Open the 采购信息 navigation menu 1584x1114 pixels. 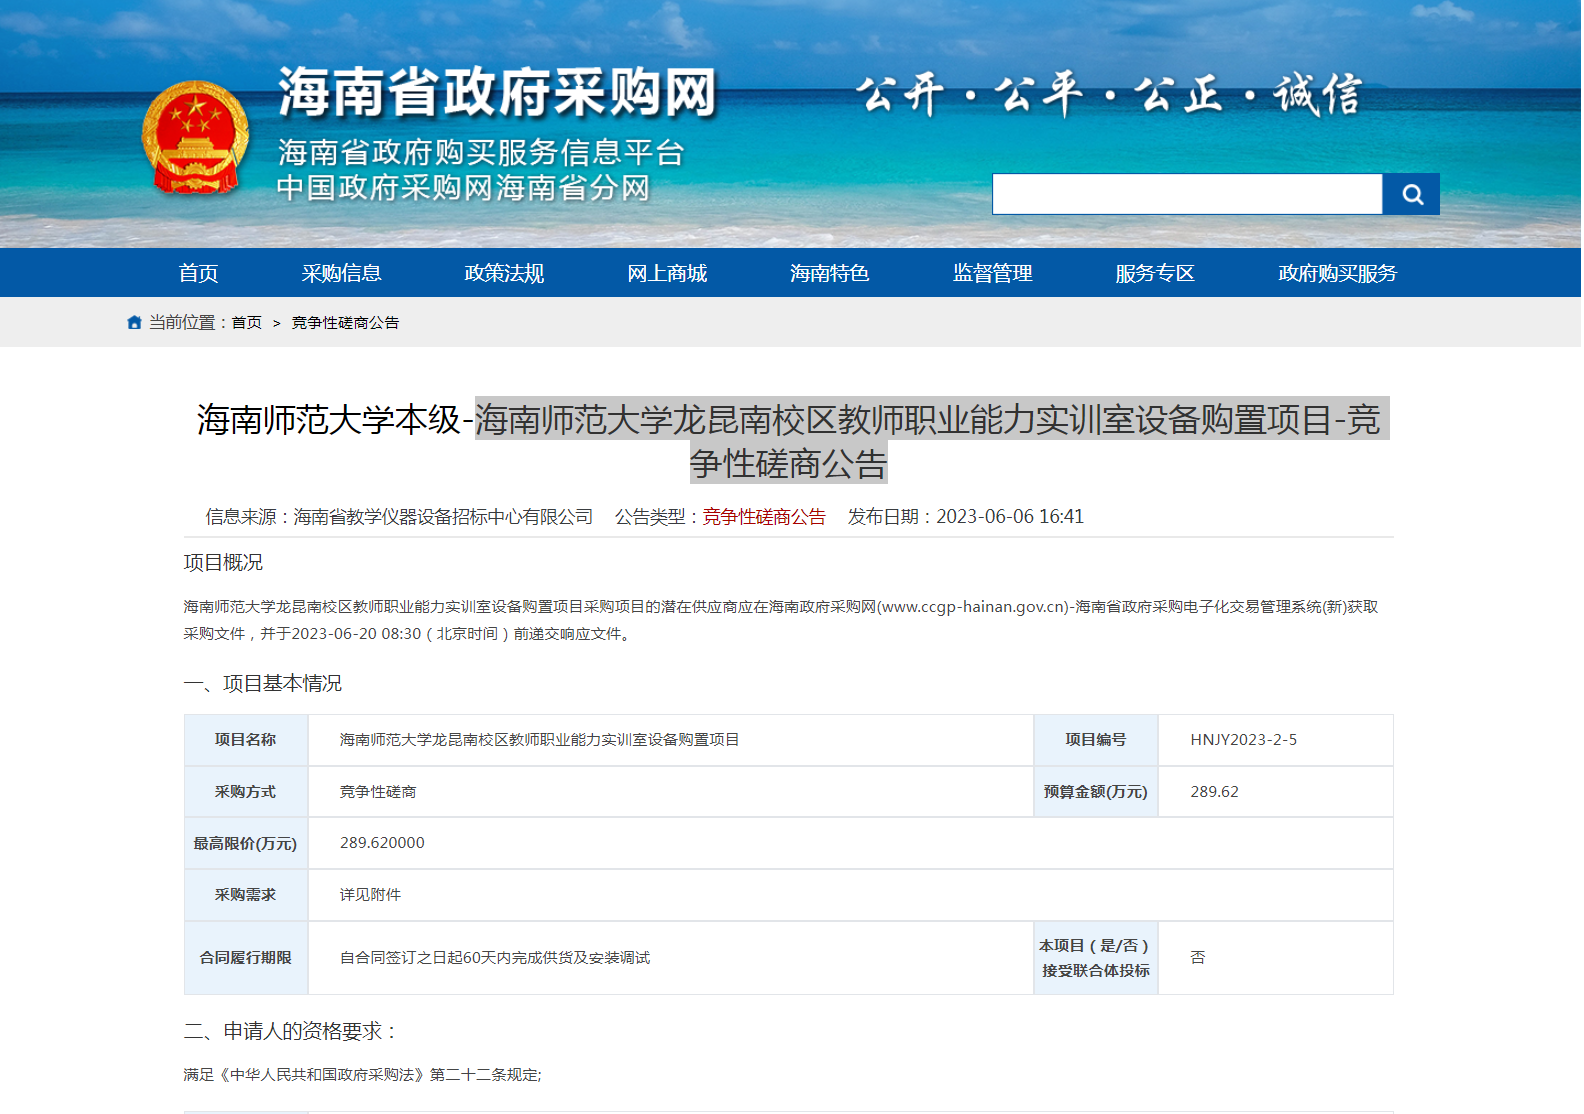point(341,273)
